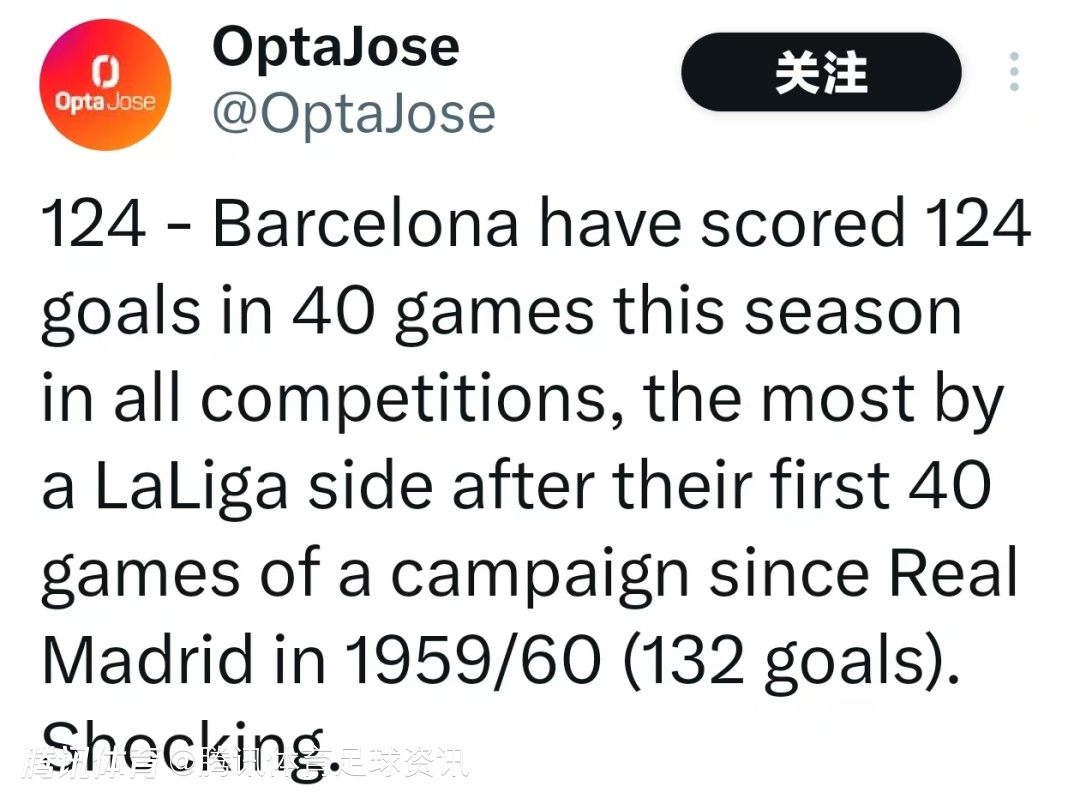This screenshot has width=1080, height=798.
Task: Click the word LaLiga in the tweet
Action: click(x=190, y=487)
